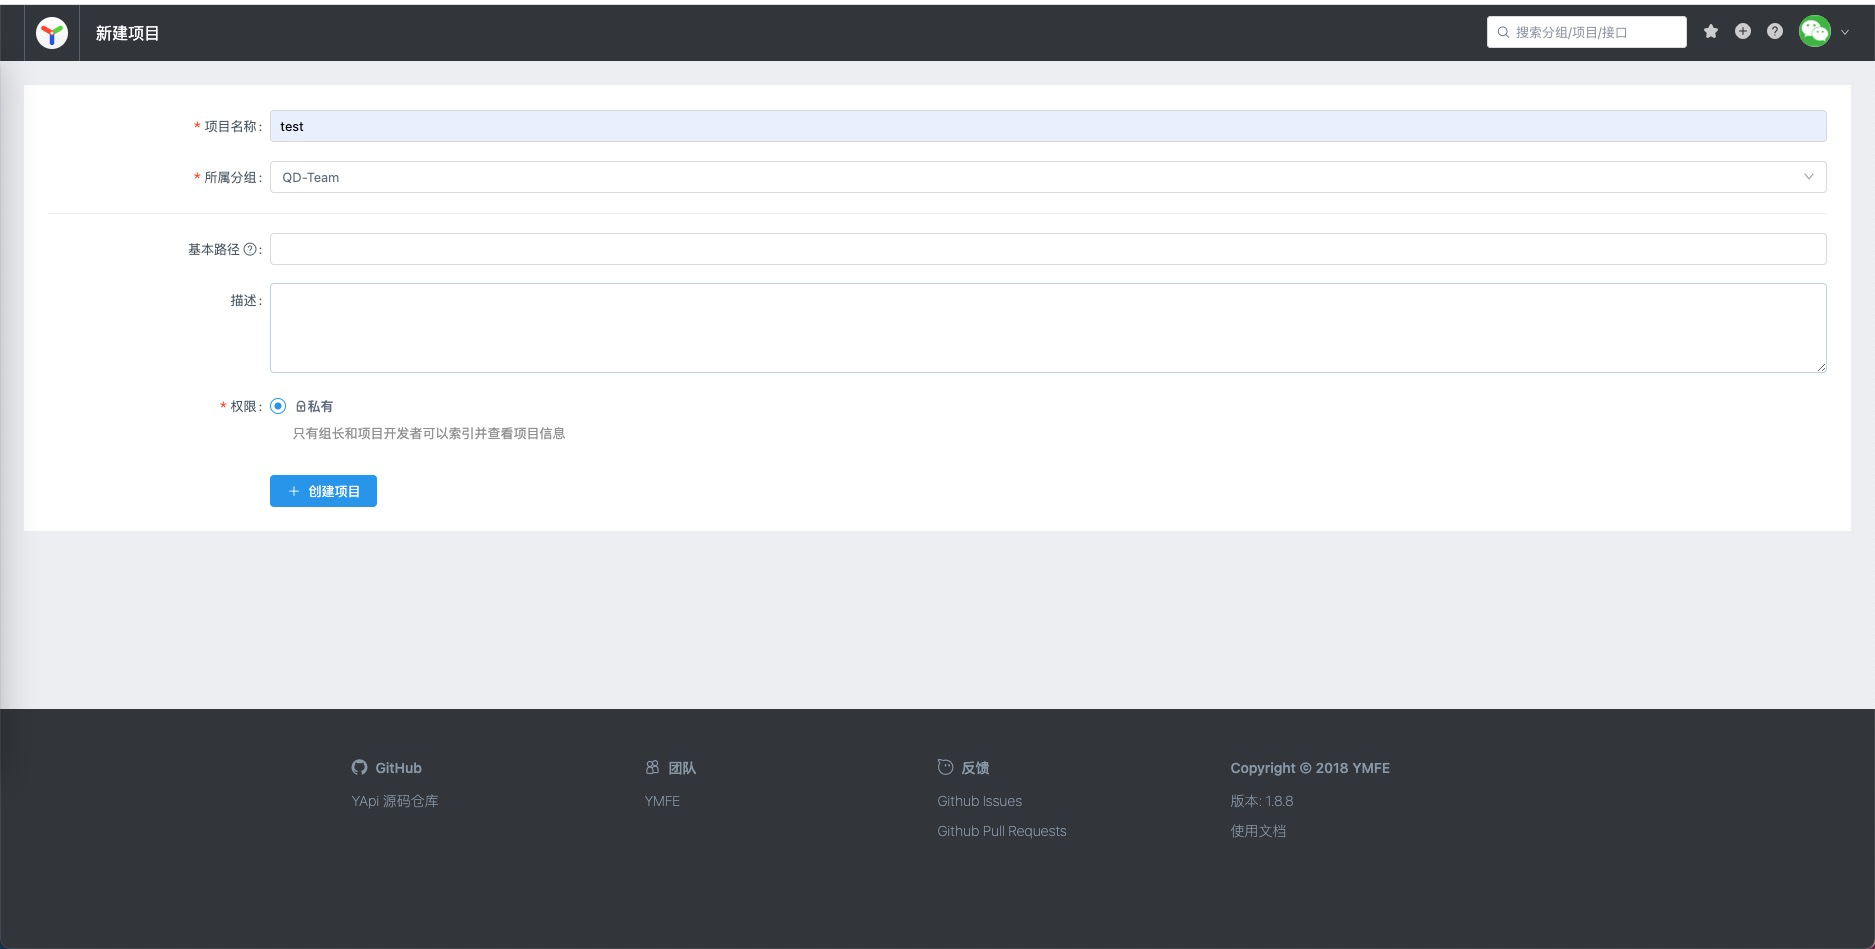
Task: Click the 项目名称 input containing test
Action: [1048, 126]
